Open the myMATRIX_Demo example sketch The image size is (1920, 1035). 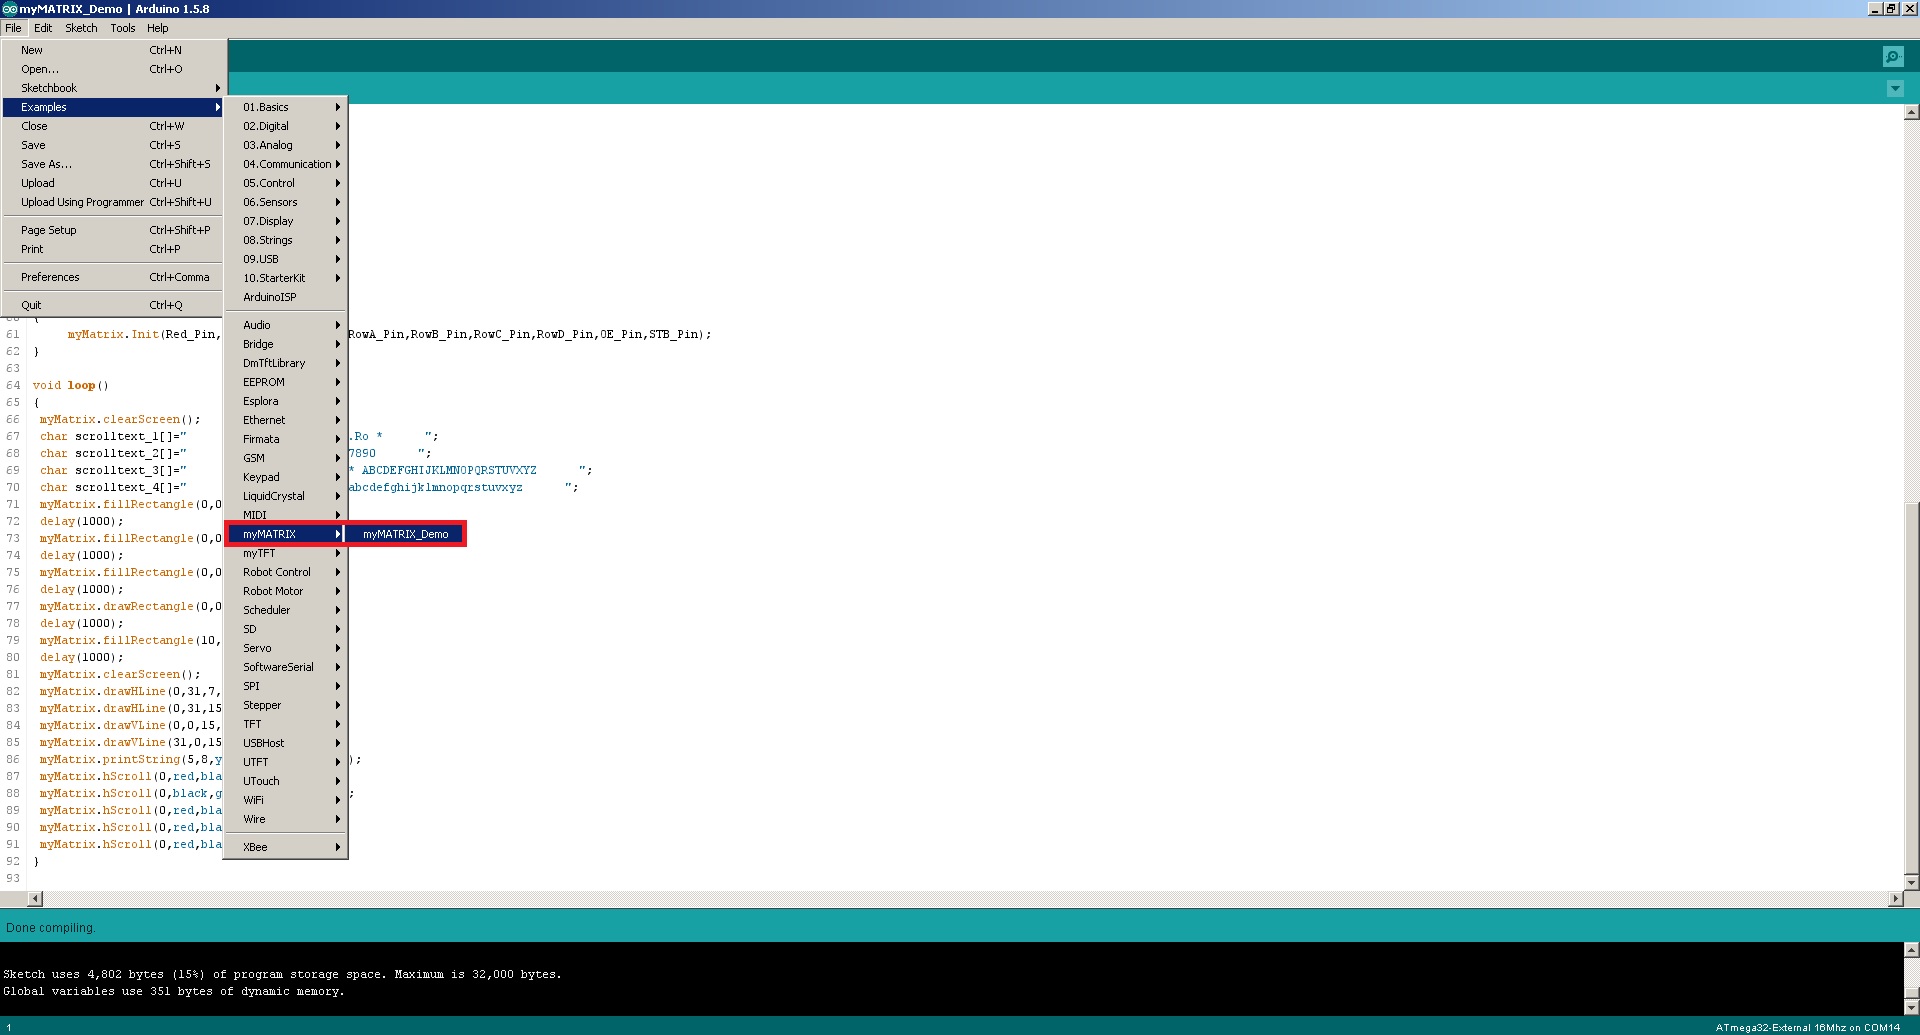click(405, 534)
